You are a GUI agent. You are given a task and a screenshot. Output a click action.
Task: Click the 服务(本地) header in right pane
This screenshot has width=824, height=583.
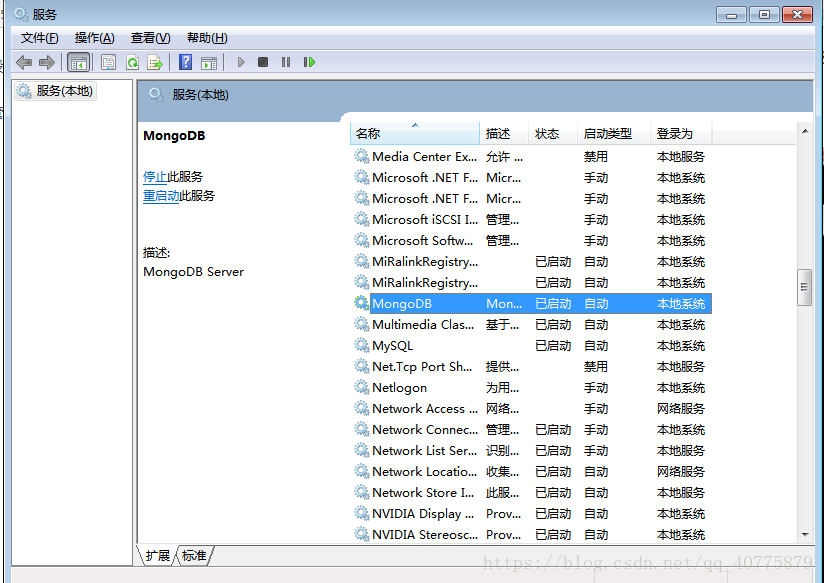pyautogui.click(x=200, y=95)
